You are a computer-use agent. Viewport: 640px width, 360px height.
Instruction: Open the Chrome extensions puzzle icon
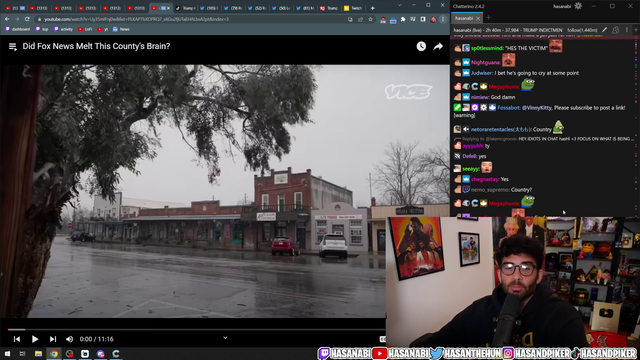click(403, 19)
